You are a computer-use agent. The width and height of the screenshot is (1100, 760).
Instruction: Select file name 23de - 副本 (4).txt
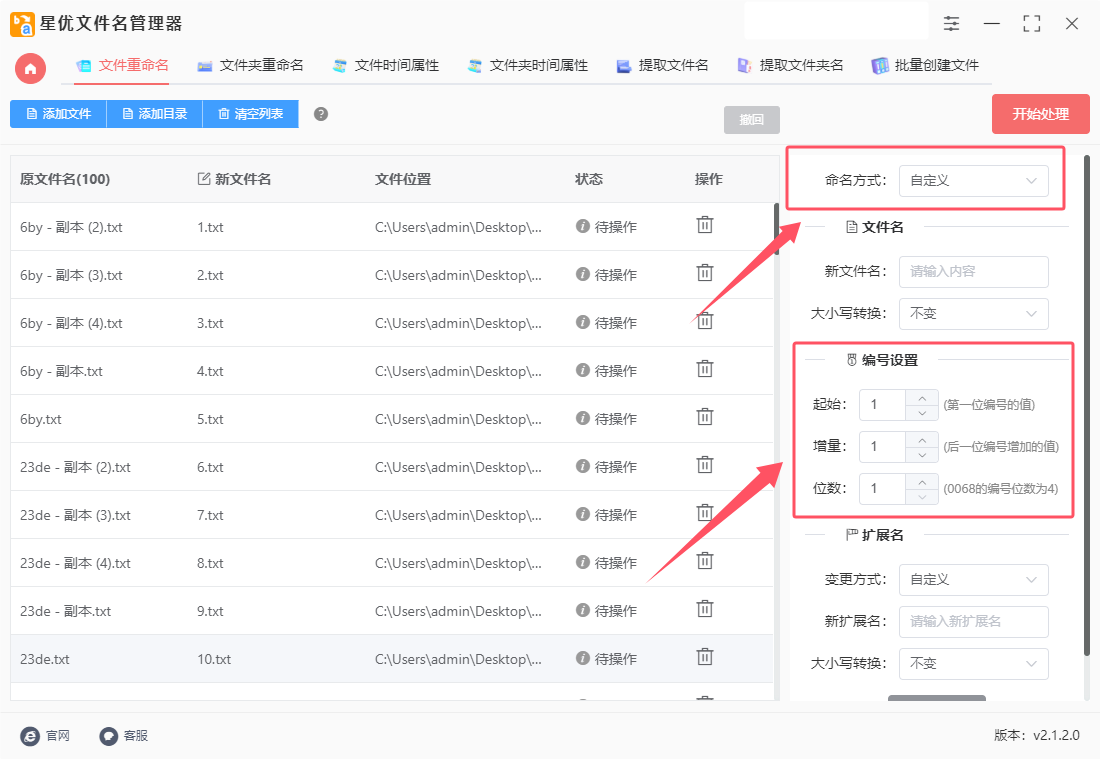(x=75, y=564)
